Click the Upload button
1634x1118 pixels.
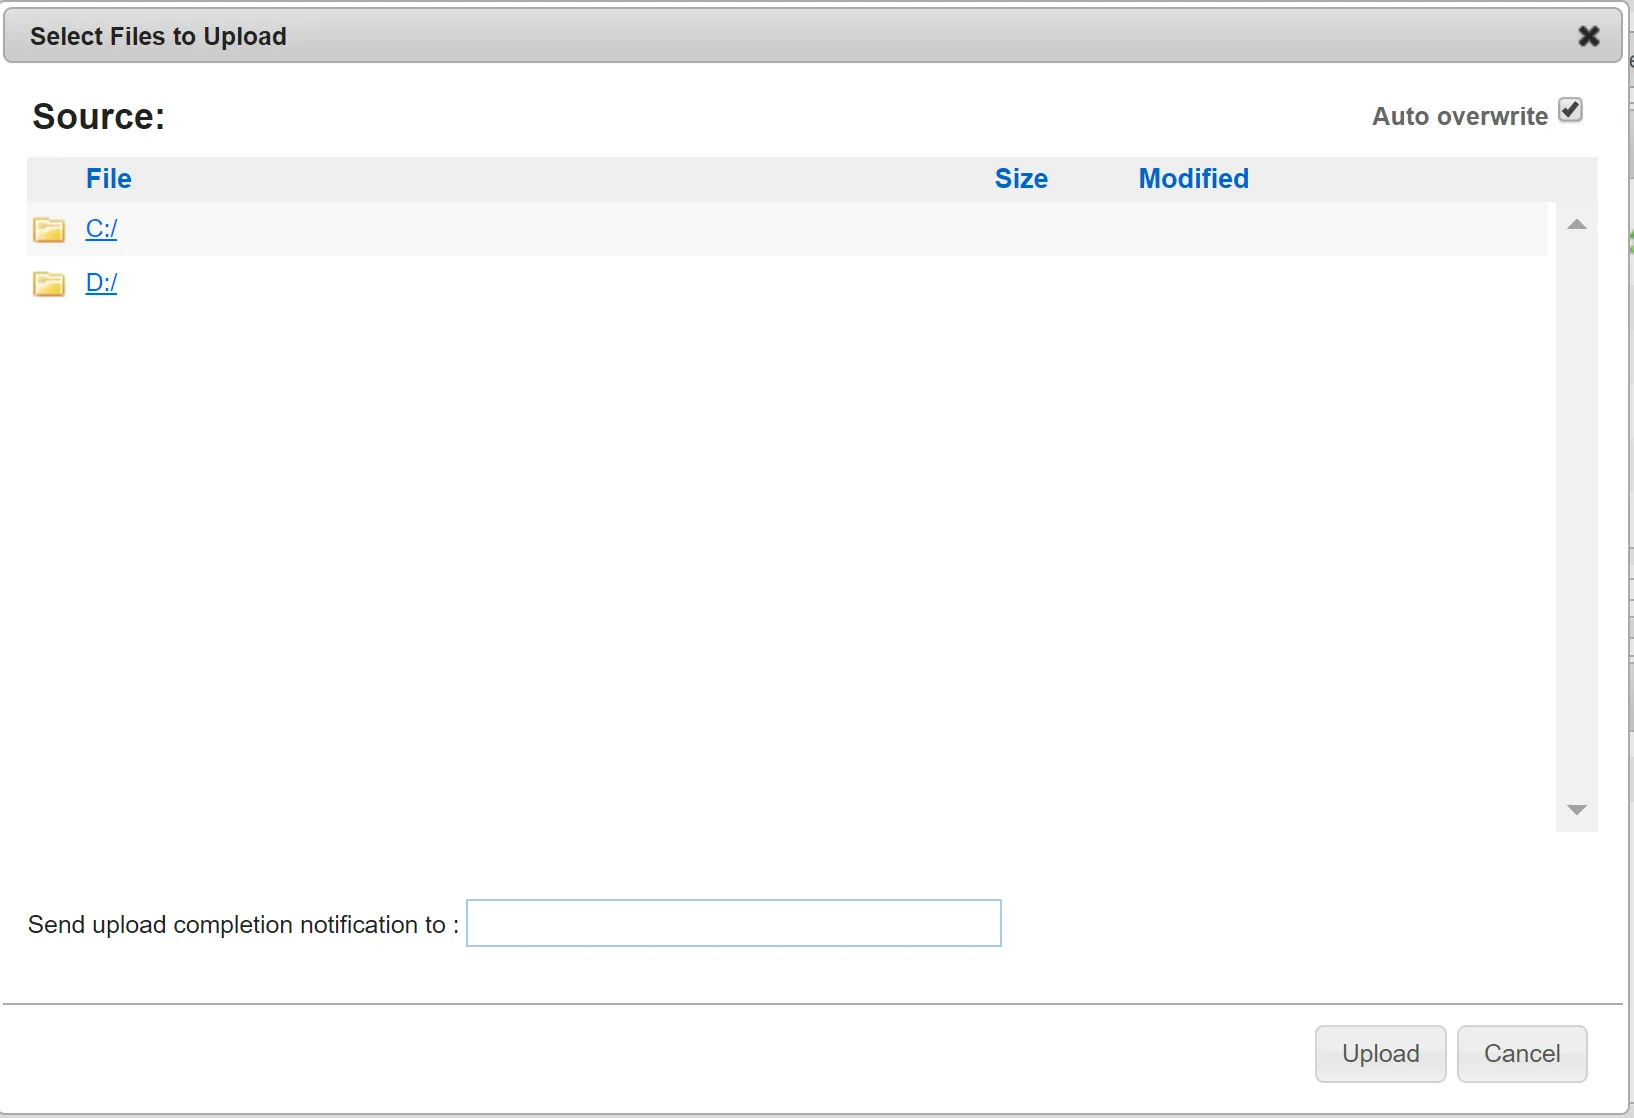pos(1380,1054)
